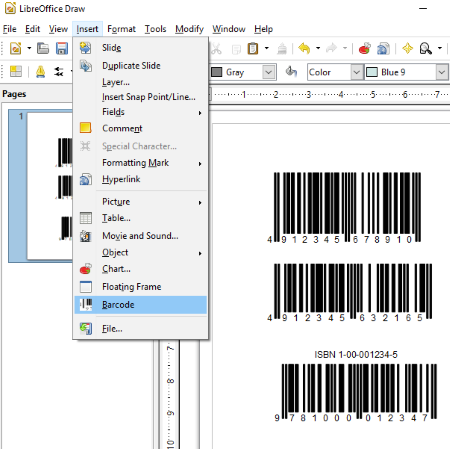
Task: Select the middle barcode ending 632165
Action: 350,293
